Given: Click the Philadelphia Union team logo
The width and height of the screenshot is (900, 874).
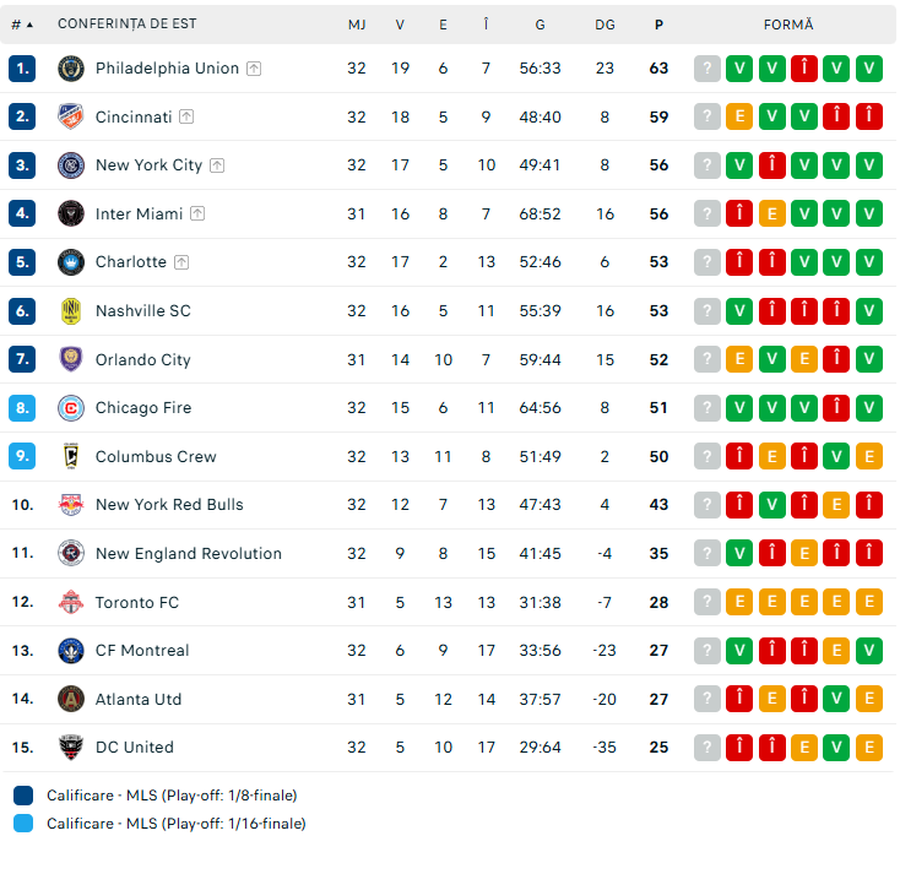Looking at the screenshot, I should point(71,68).
